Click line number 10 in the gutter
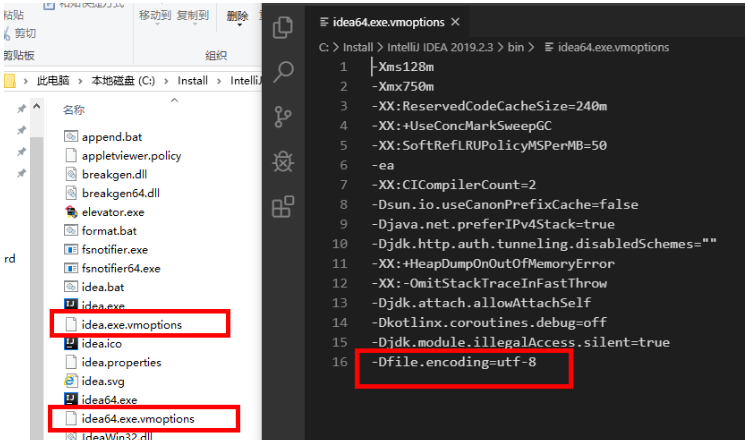Image resolution: width=745 pixels, height=440 pixels. point(340,244)
